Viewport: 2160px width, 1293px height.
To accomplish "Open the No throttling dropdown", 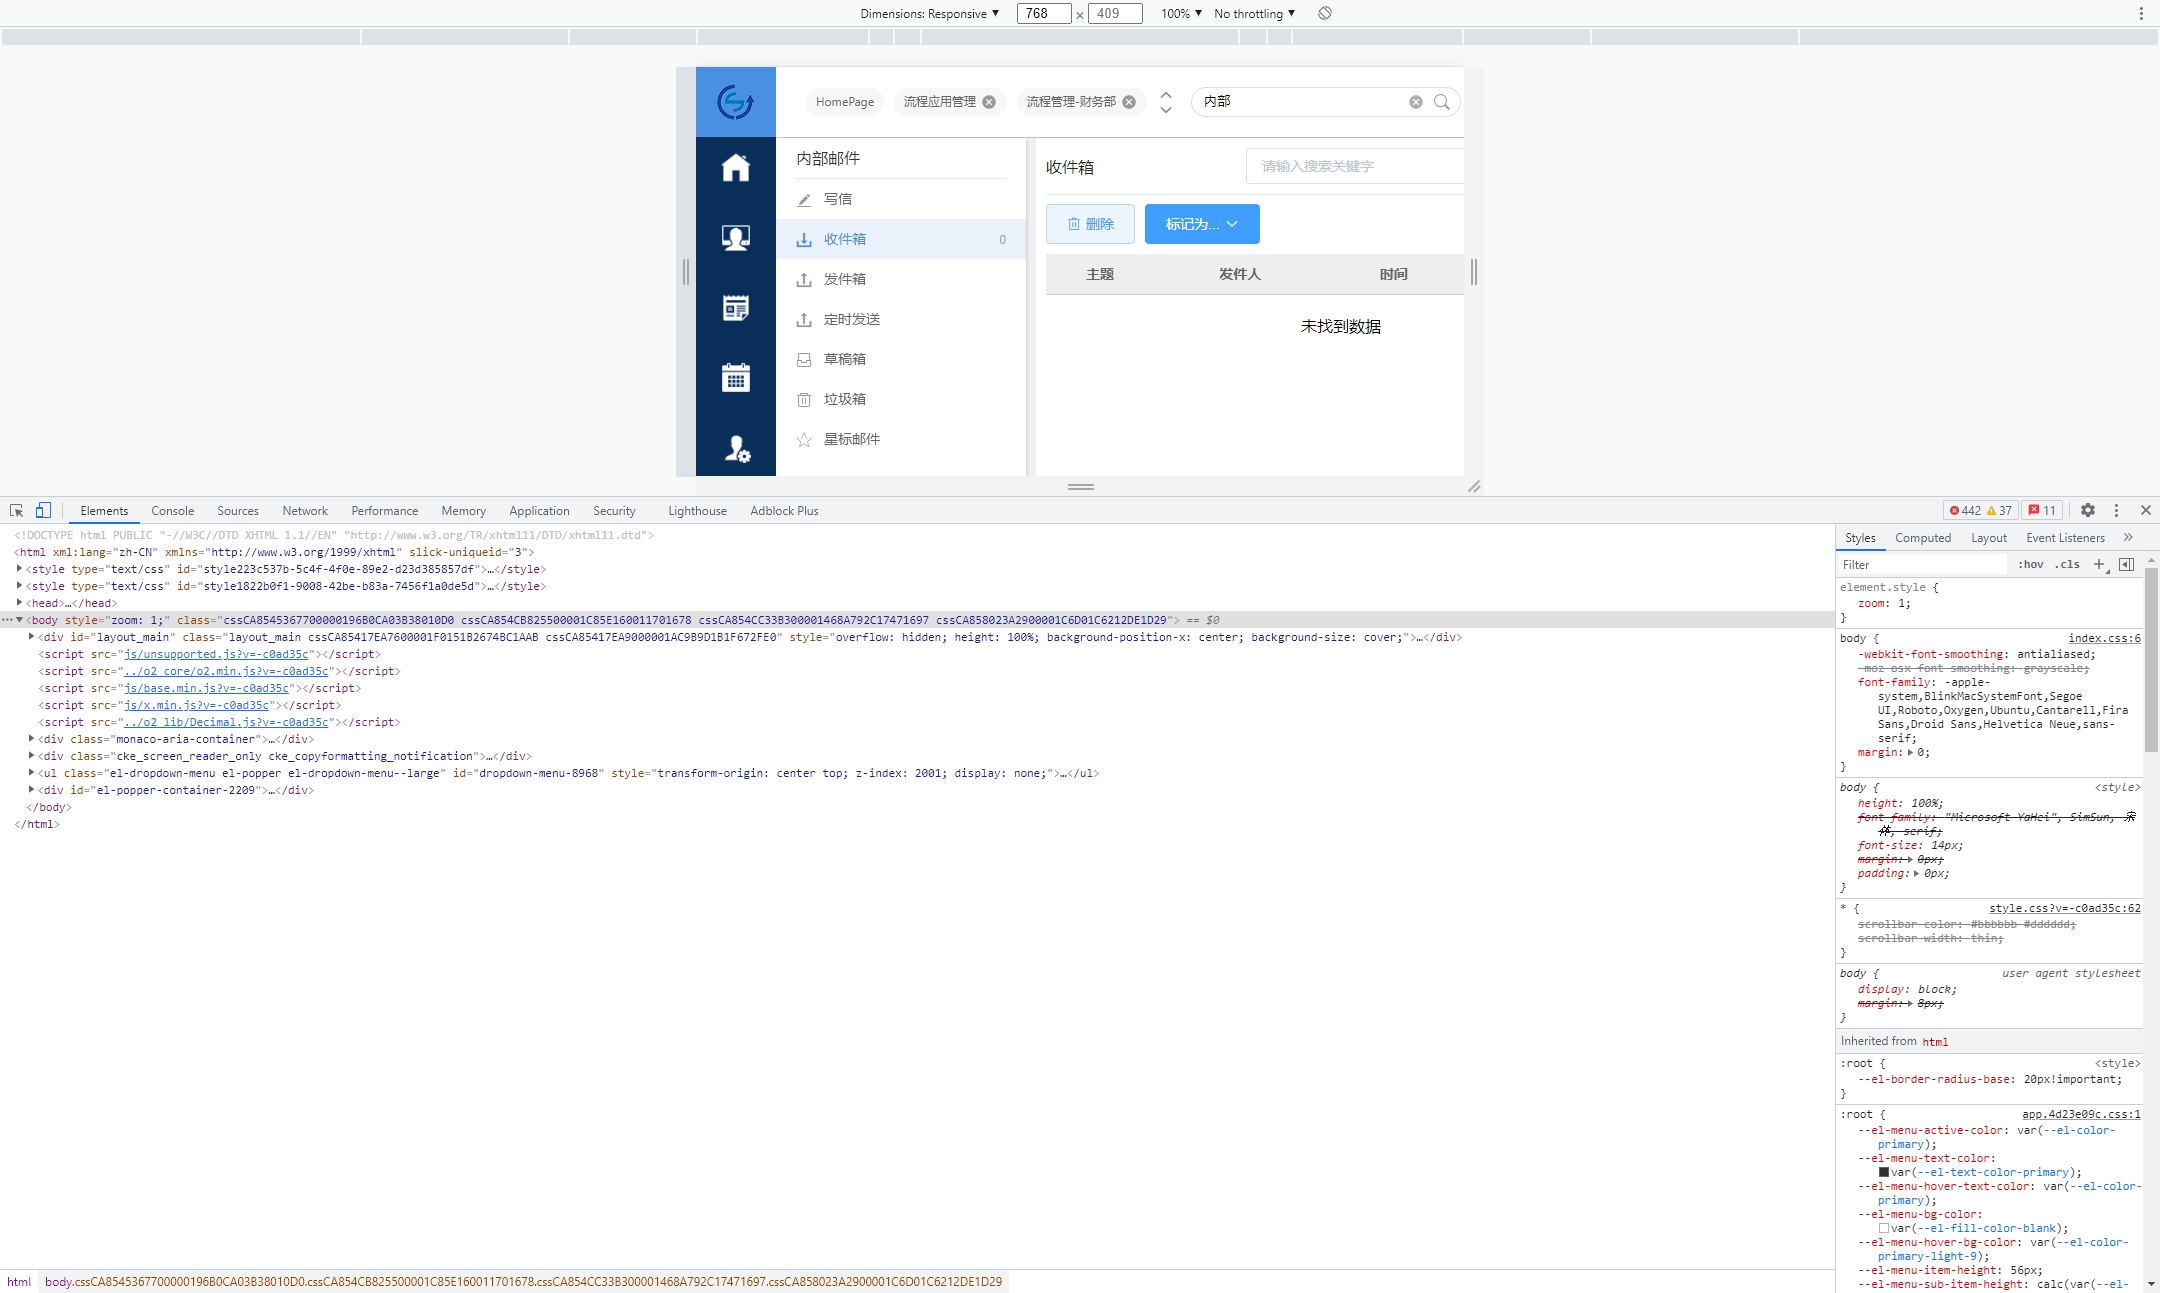I will pos(1254,13).
